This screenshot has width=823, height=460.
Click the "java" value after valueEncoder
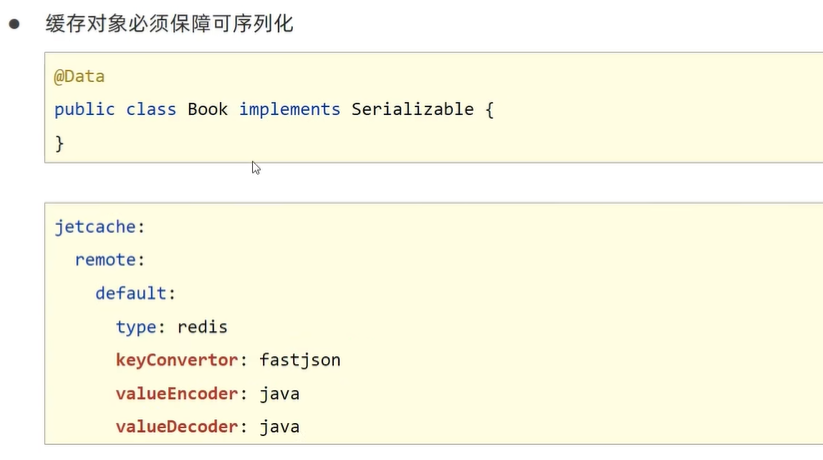279,394
